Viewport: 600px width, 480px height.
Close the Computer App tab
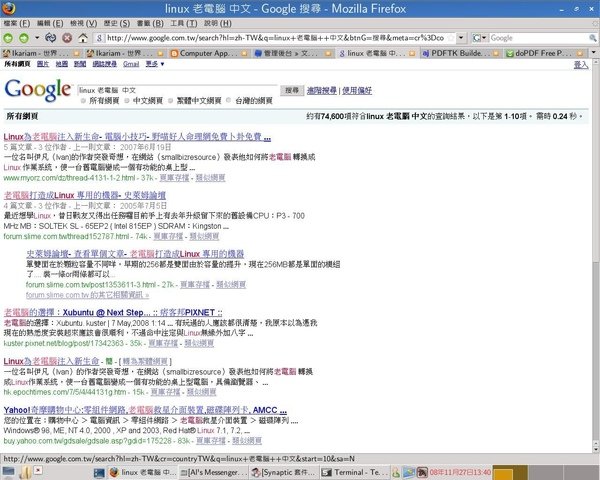click(x=244, y=53)
